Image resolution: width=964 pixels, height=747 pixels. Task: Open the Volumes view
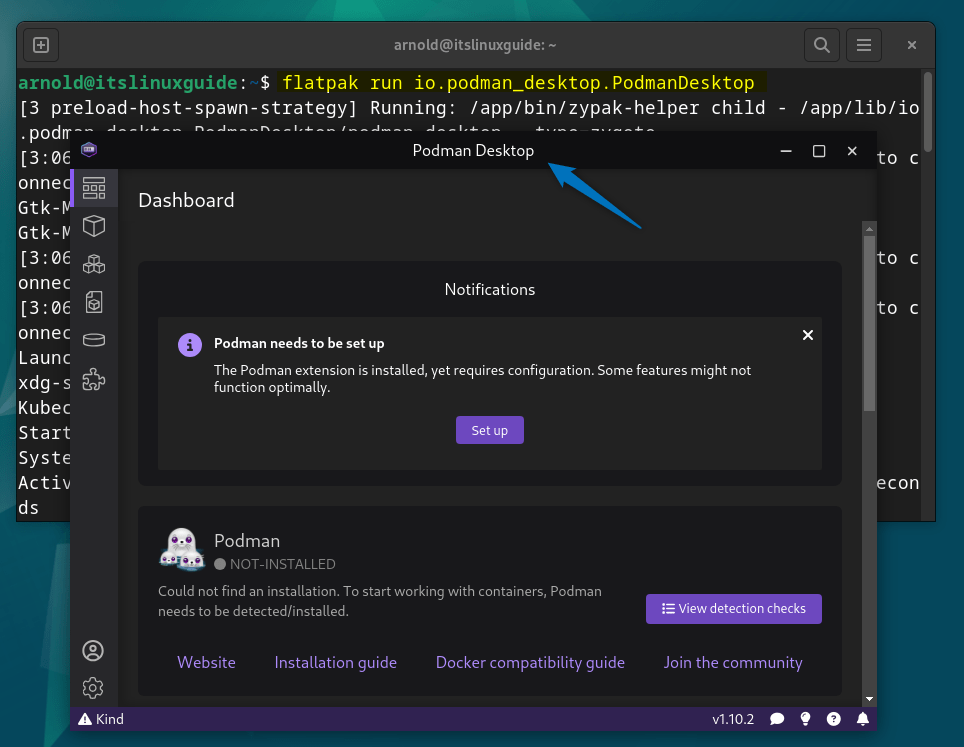point(93,339)
